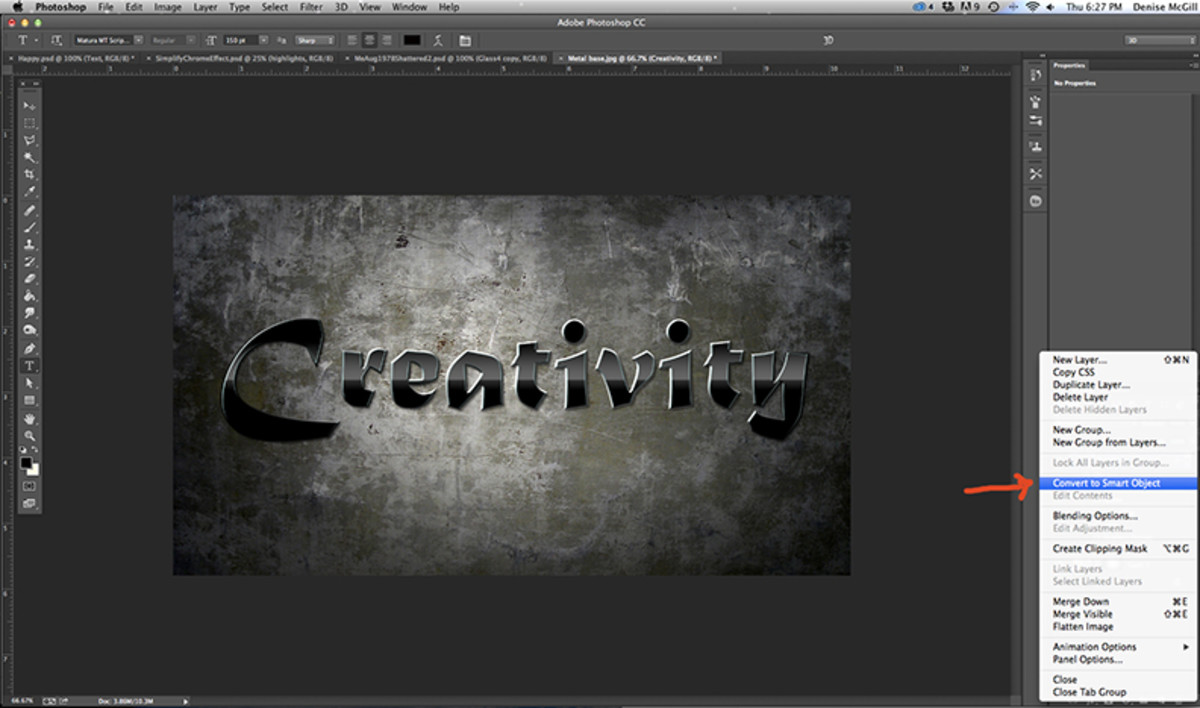
Task: Switch to Happy.psd document tab
Action: pos(70,58)
